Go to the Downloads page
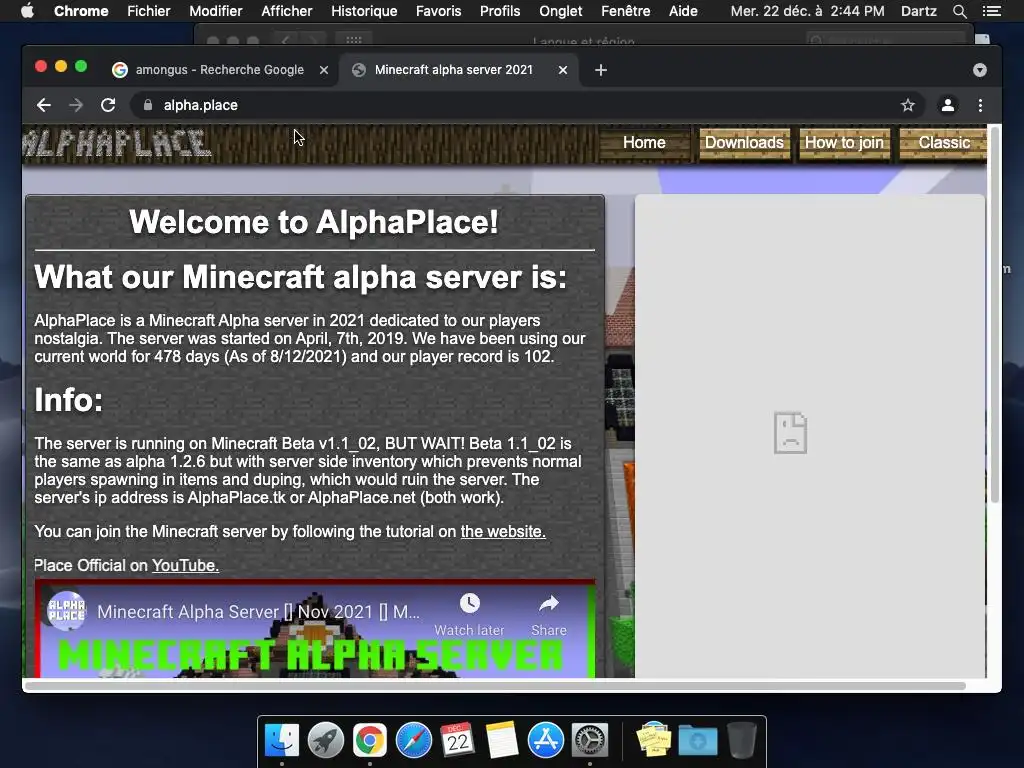Viewport: 1024px width, 768px height. 744,143
